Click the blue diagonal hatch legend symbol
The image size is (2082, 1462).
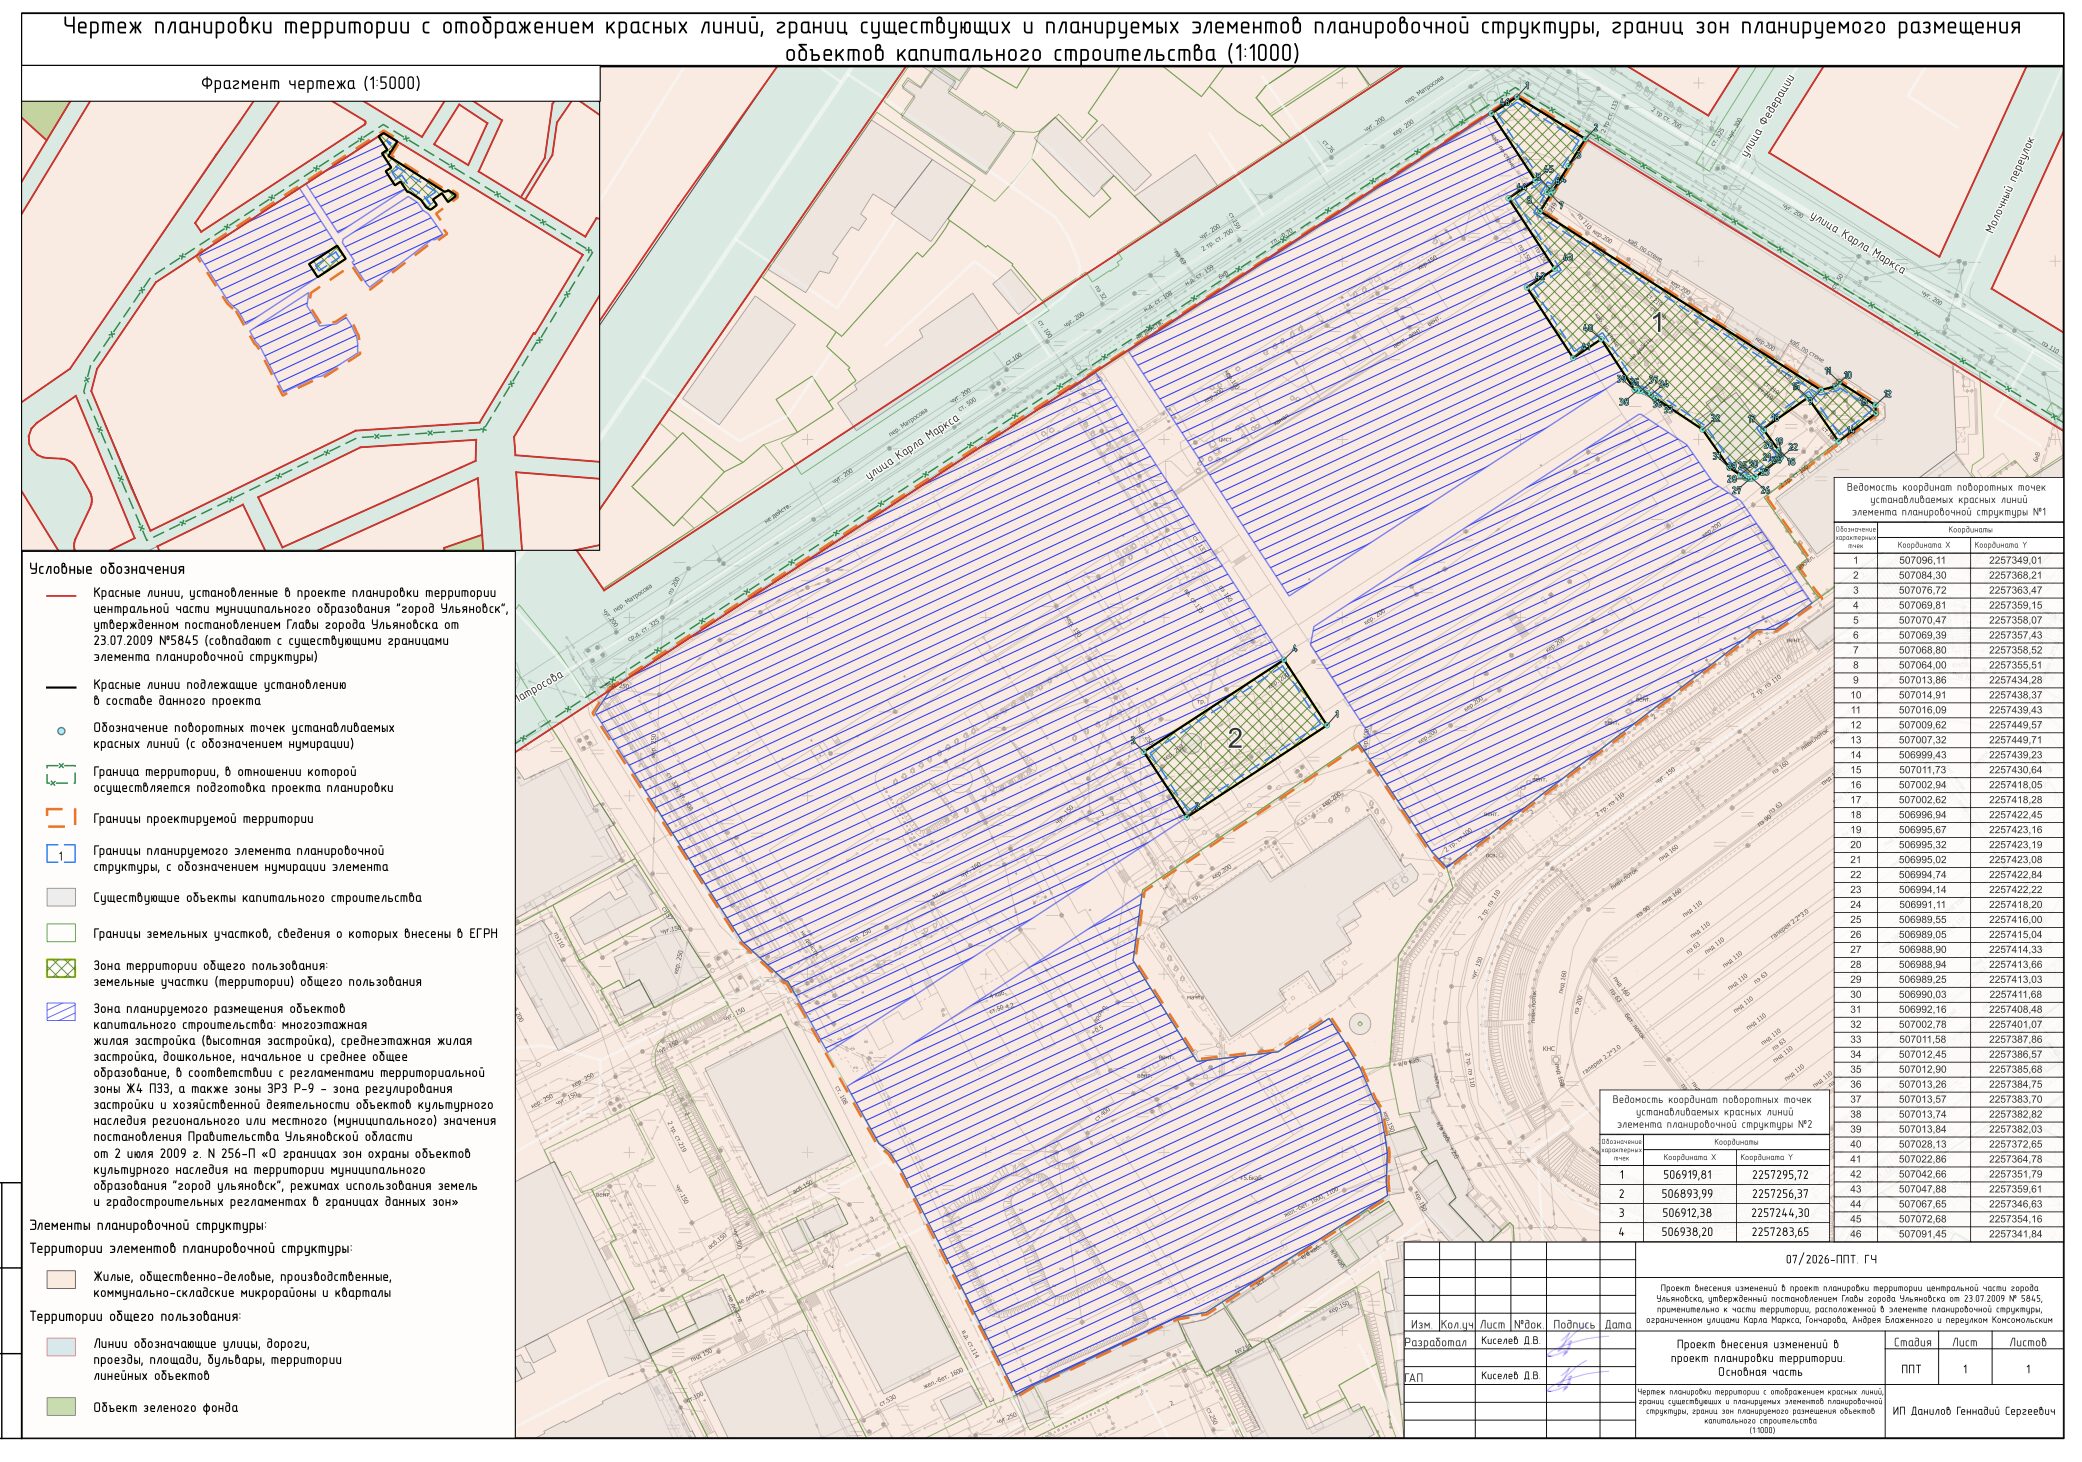(61, 1011)
